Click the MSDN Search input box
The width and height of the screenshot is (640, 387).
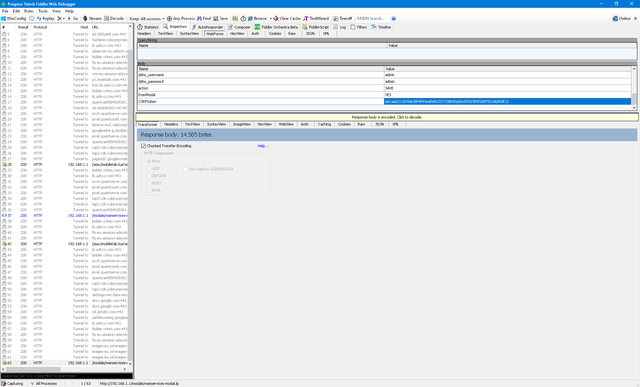coord(372,18)
